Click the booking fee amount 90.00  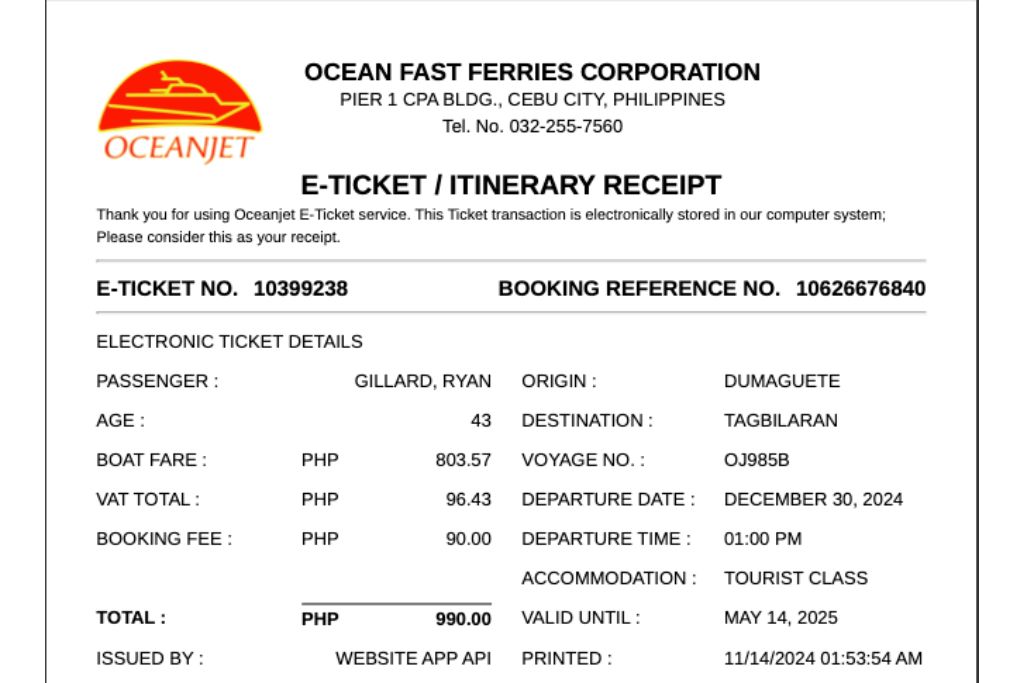(x=468, y=539)
